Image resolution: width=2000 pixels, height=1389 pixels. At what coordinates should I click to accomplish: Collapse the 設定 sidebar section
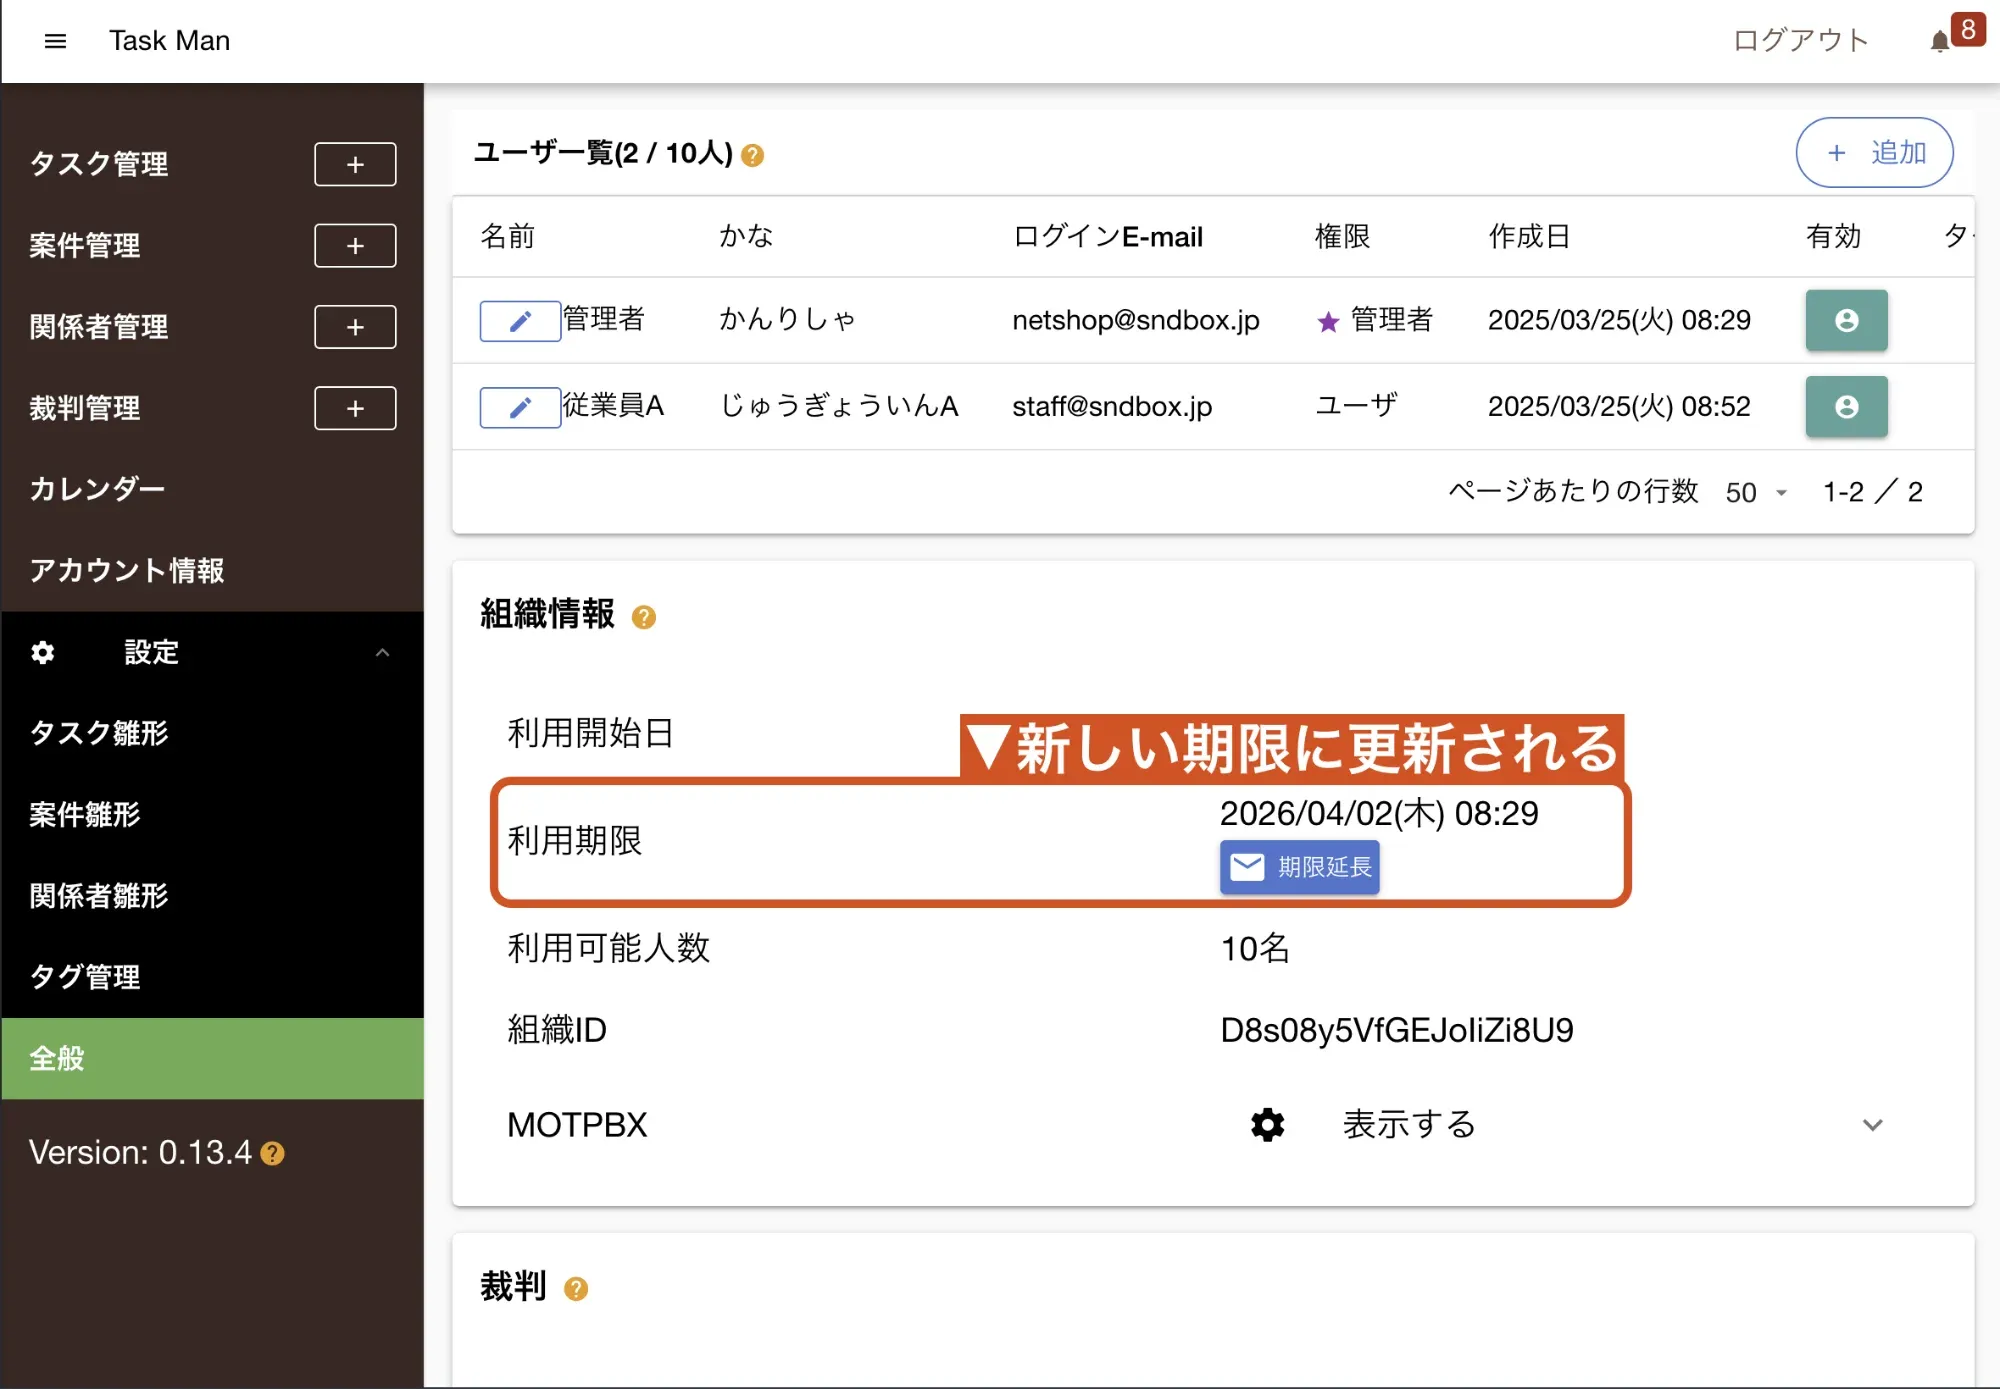[382, 652]
